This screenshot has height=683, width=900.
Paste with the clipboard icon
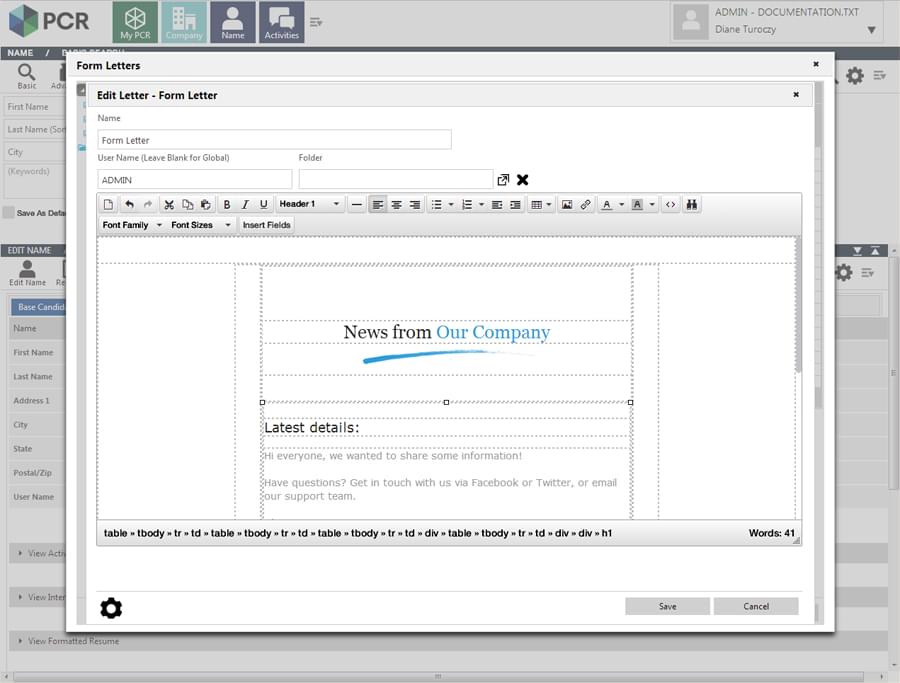pyautogui.click(x=205, y=204)
